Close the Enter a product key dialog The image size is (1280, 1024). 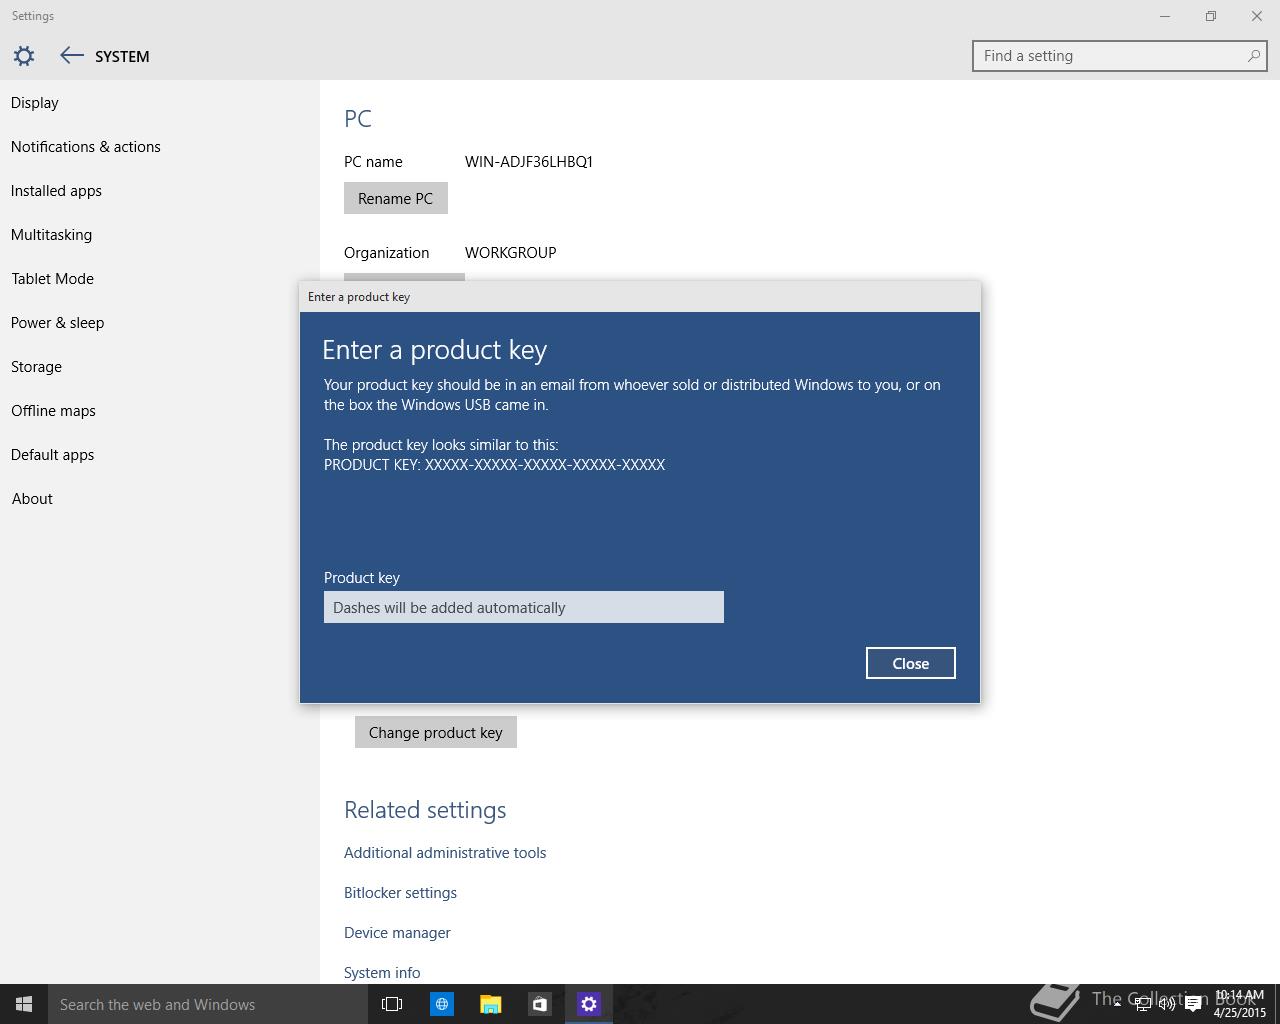click(911, 663)
